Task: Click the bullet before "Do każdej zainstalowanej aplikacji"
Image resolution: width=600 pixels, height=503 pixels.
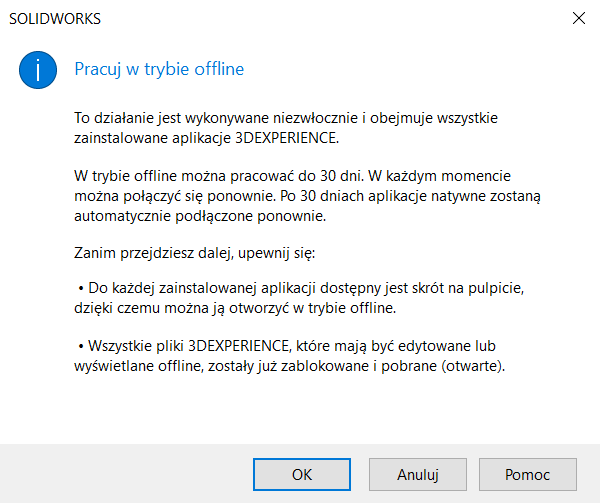Action: tap(79, 289)
